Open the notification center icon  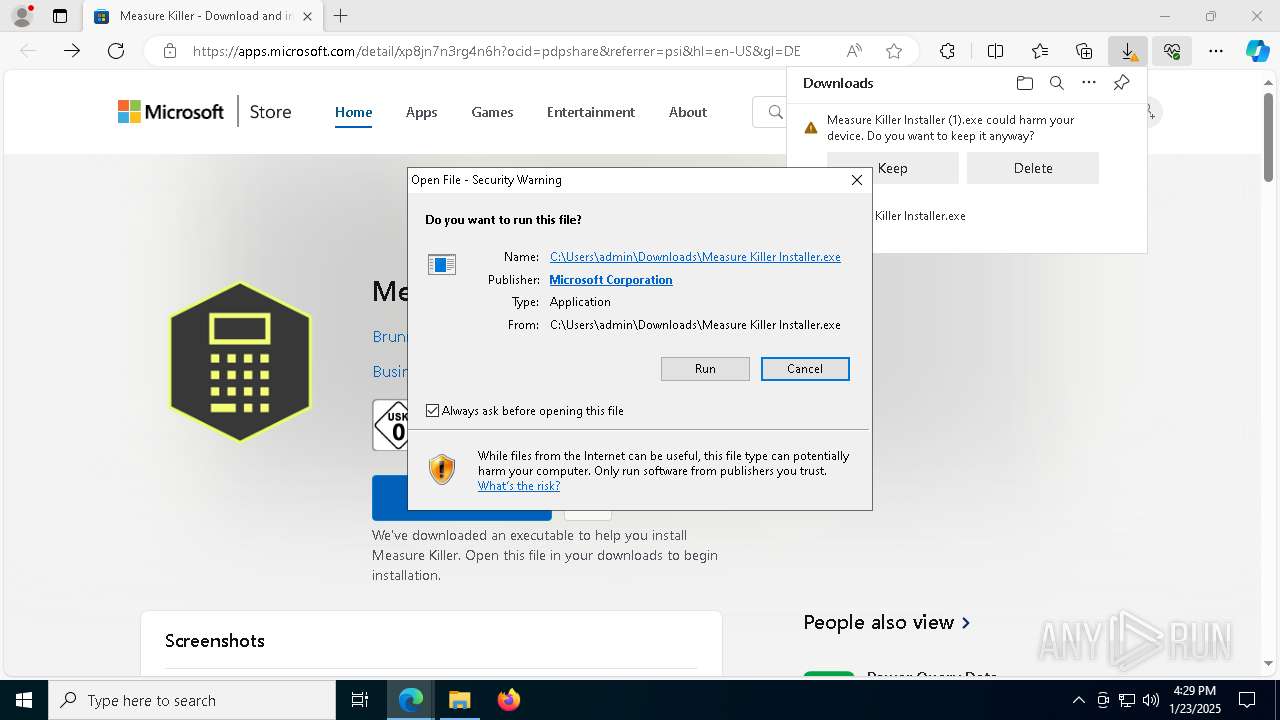1248,700
